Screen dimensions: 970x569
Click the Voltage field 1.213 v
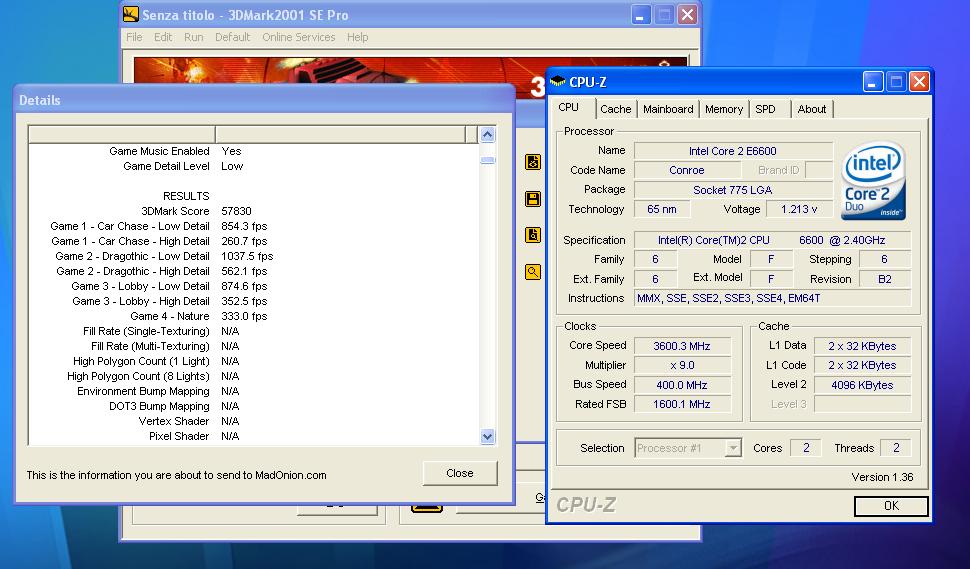(x=799, y=209)
